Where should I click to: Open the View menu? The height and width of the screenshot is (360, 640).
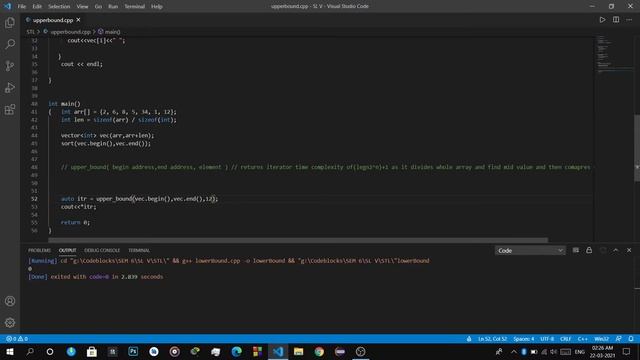(x=82, y=7)
